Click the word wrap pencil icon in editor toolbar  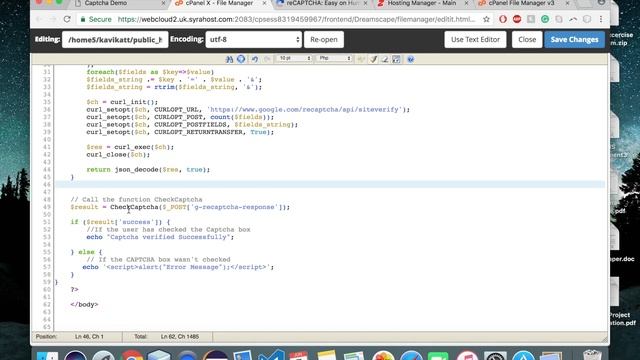(384, 59)
